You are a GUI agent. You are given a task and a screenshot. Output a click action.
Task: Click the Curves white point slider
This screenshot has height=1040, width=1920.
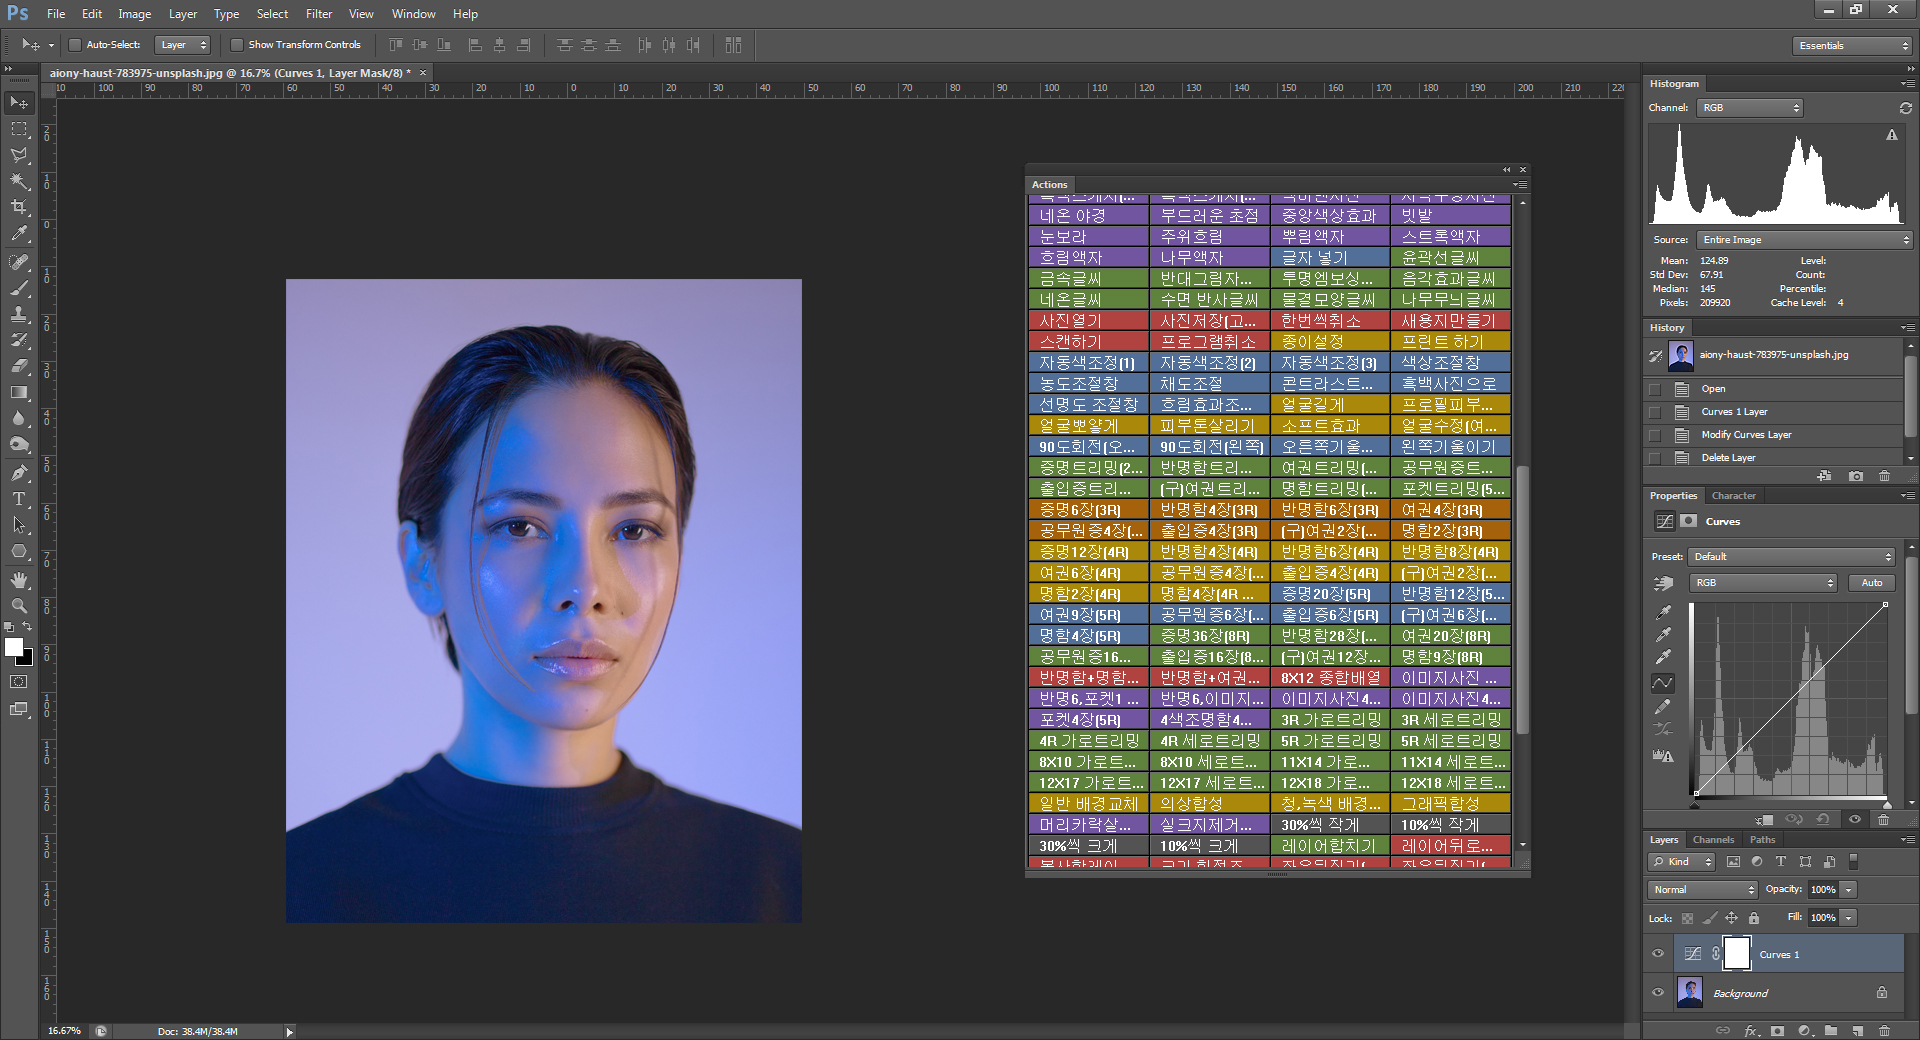[x=1887, y=804]
